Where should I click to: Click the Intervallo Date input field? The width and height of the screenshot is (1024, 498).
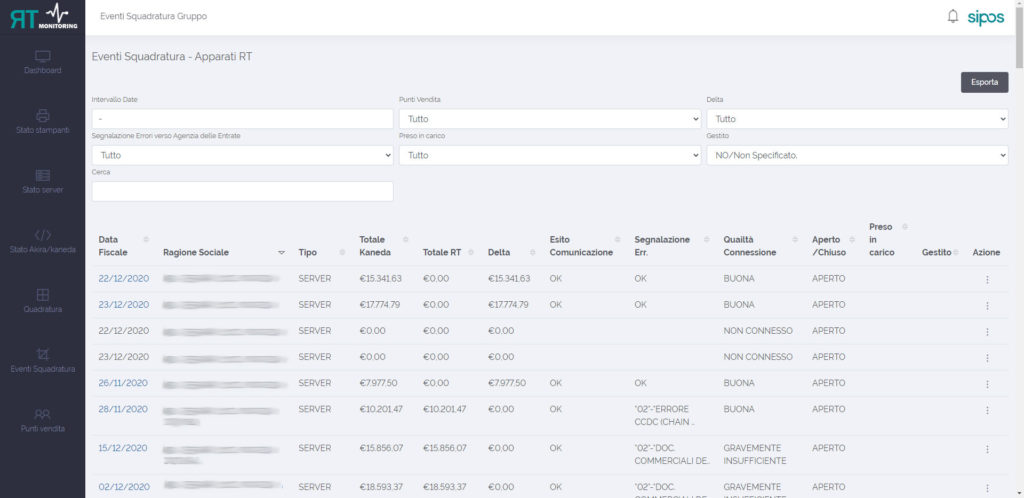click(242, 119)
